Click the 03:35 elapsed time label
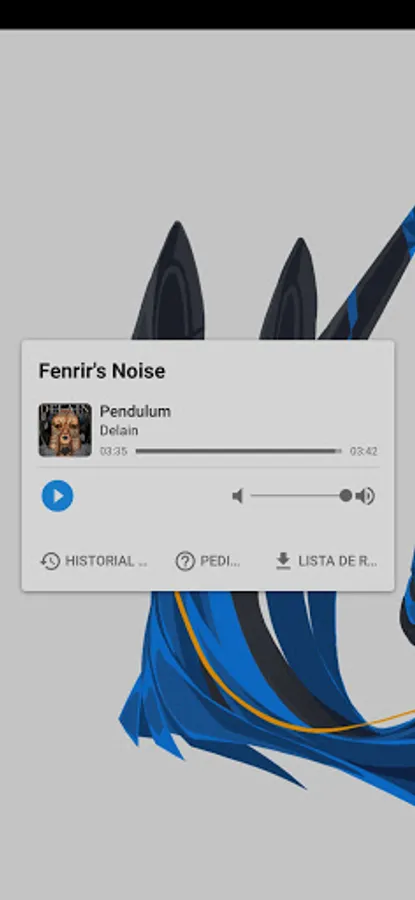 113,451
